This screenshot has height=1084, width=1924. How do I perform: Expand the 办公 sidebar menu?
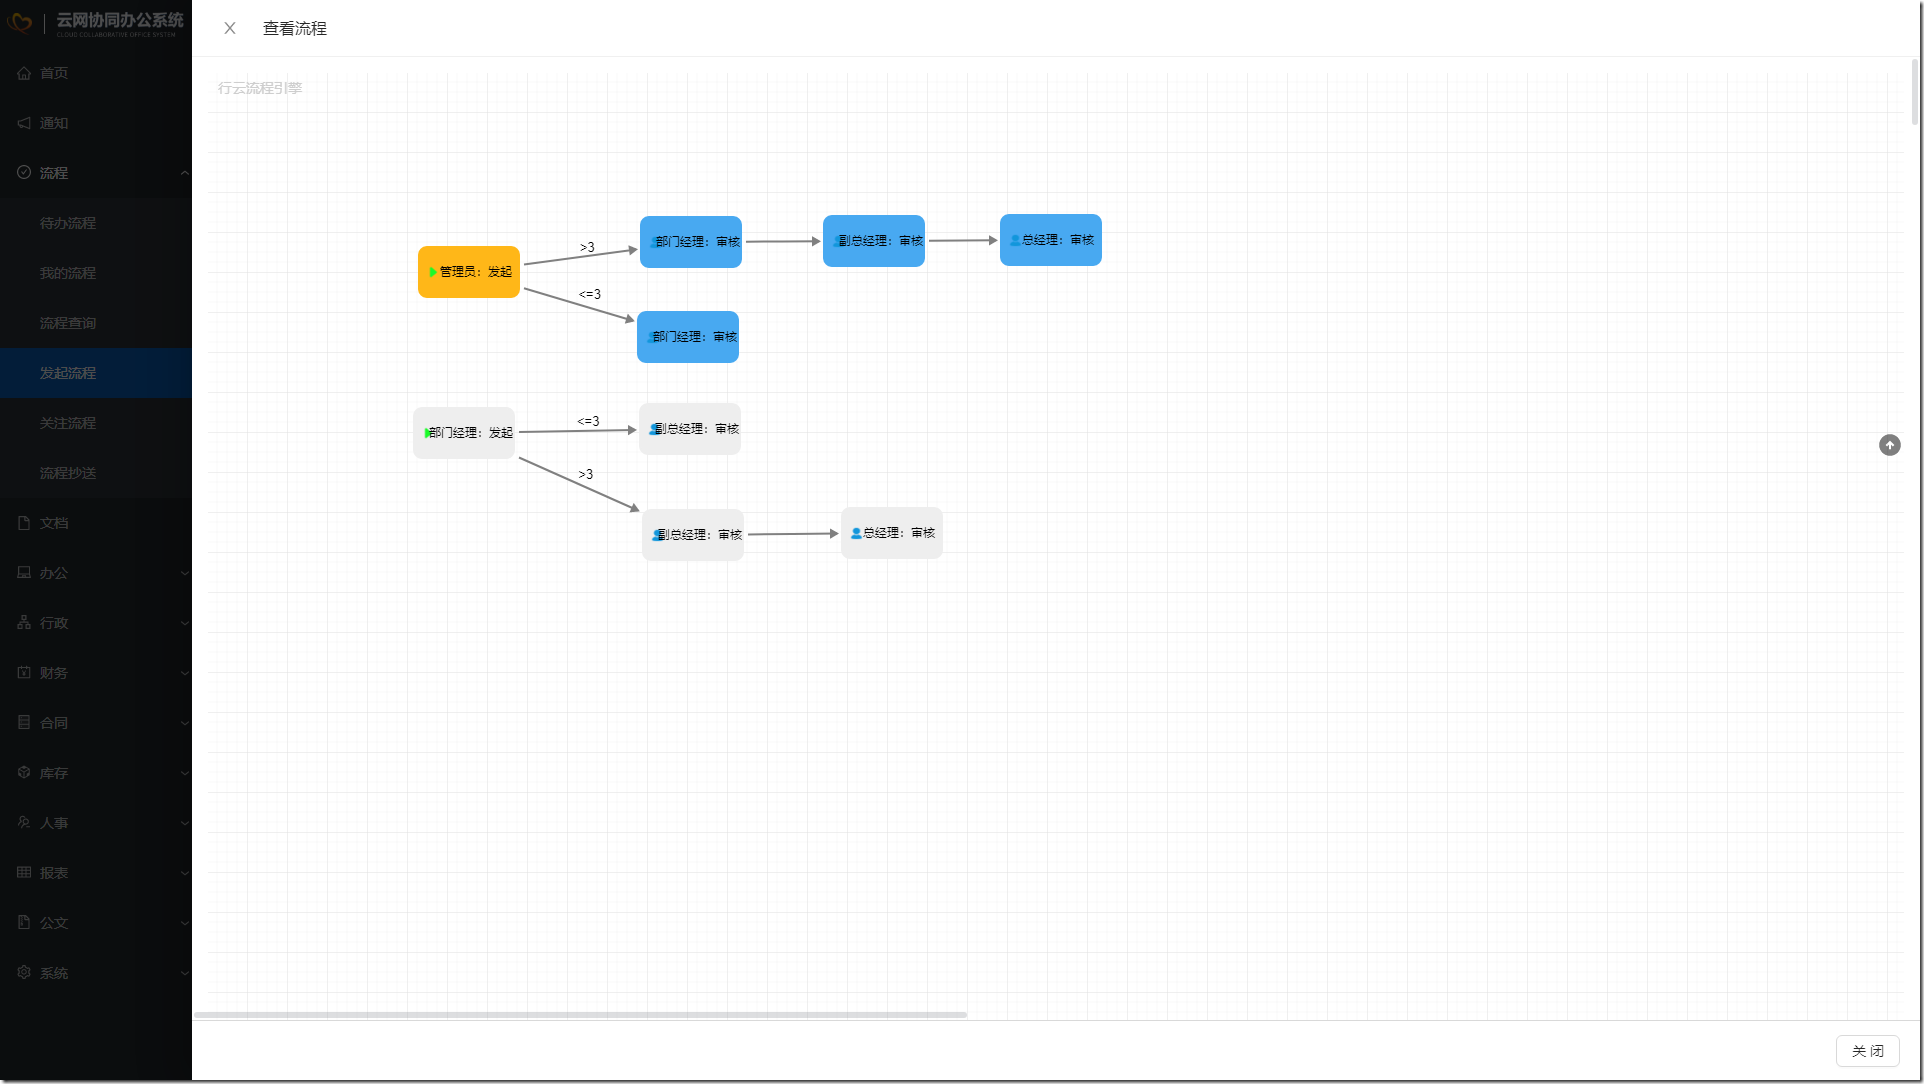point(96,573)
